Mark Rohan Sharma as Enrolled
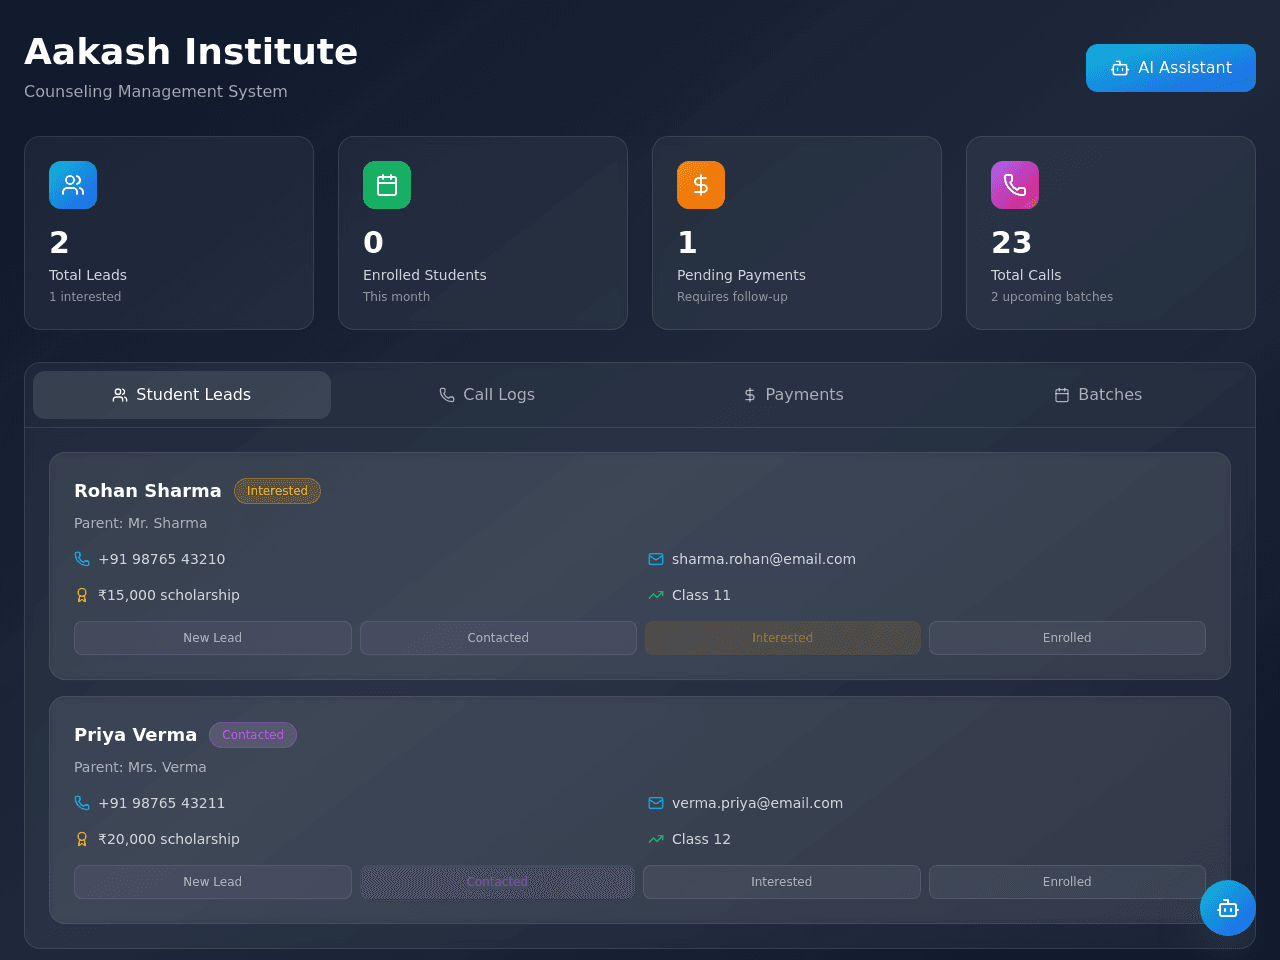This screenshot has width=1280, height=960. coord(1067,638)
